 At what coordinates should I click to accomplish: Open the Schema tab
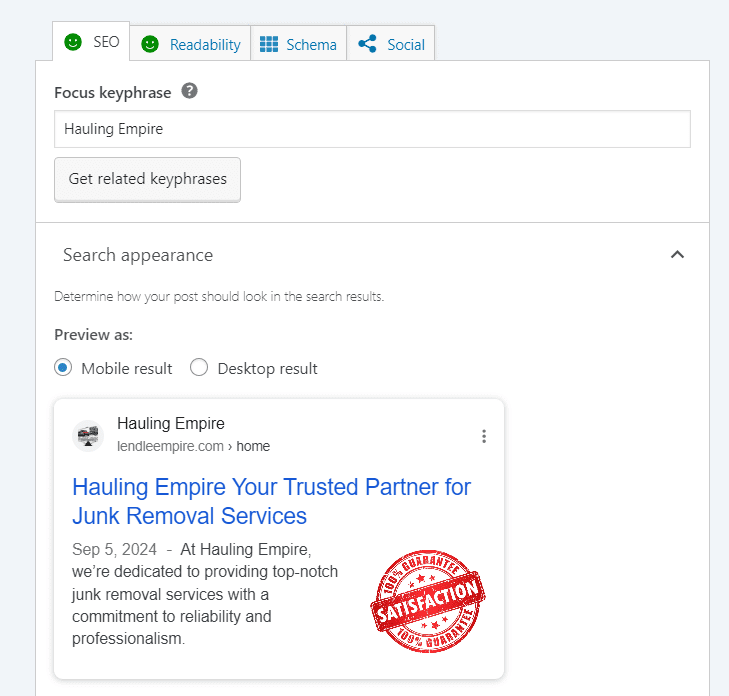(x=298, y=44)
